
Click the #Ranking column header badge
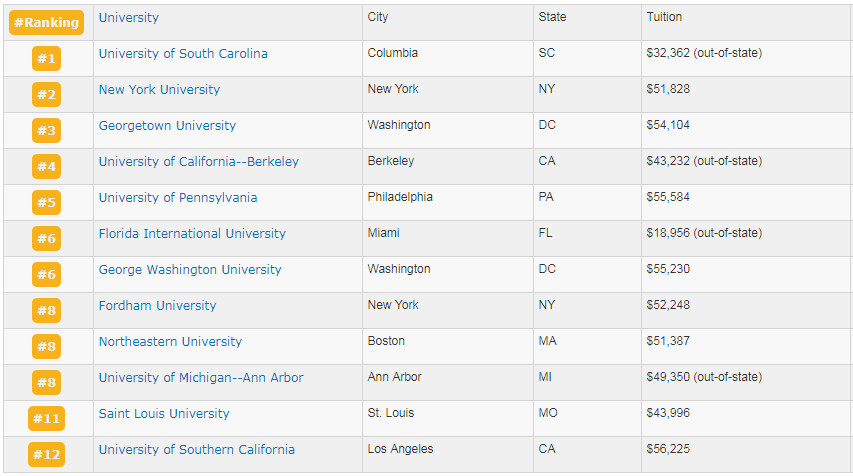pyautogui.click(x=46, y=23)
